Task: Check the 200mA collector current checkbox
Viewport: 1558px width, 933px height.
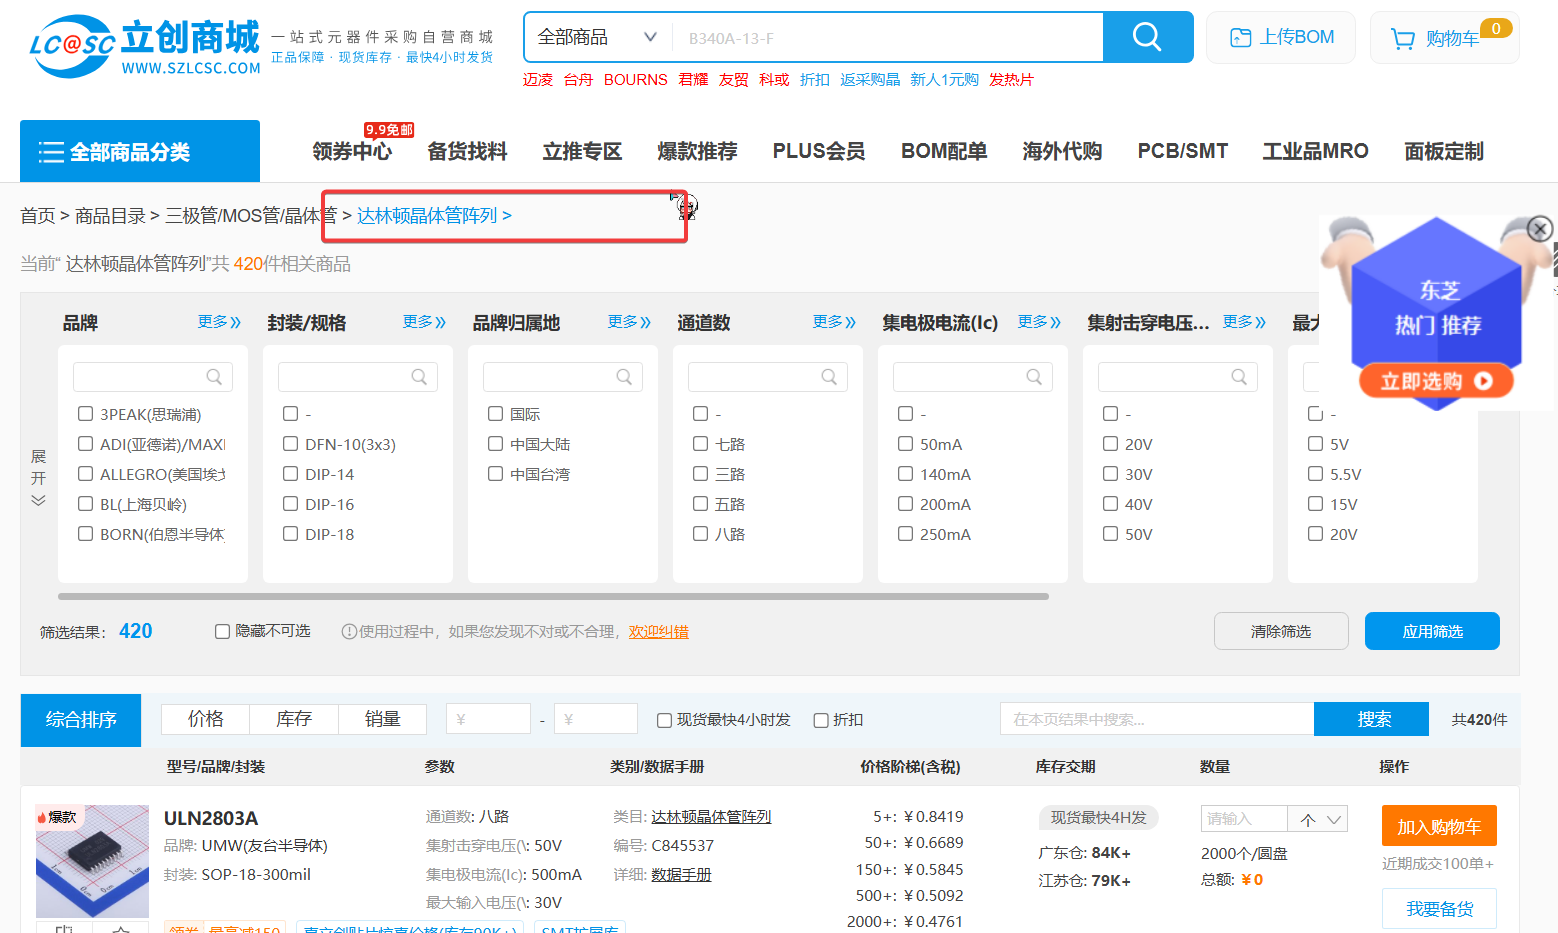Action: pos(906,504)
